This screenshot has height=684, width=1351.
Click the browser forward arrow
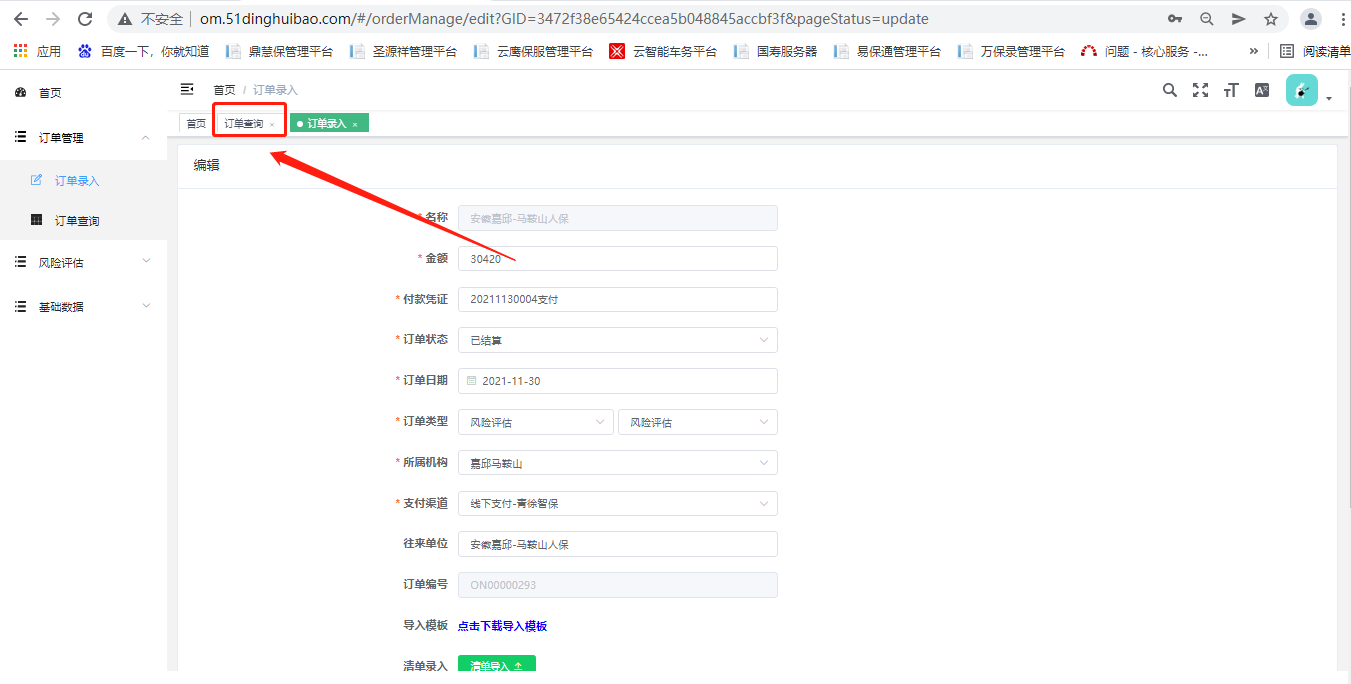pos(53,19)
